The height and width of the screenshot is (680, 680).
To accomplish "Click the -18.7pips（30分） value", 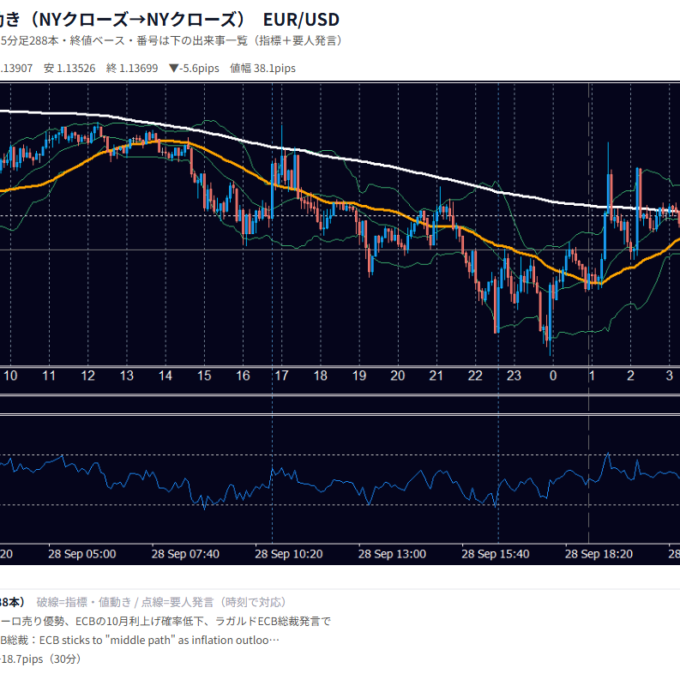I will pyautogui.click(x=41, y=659).
